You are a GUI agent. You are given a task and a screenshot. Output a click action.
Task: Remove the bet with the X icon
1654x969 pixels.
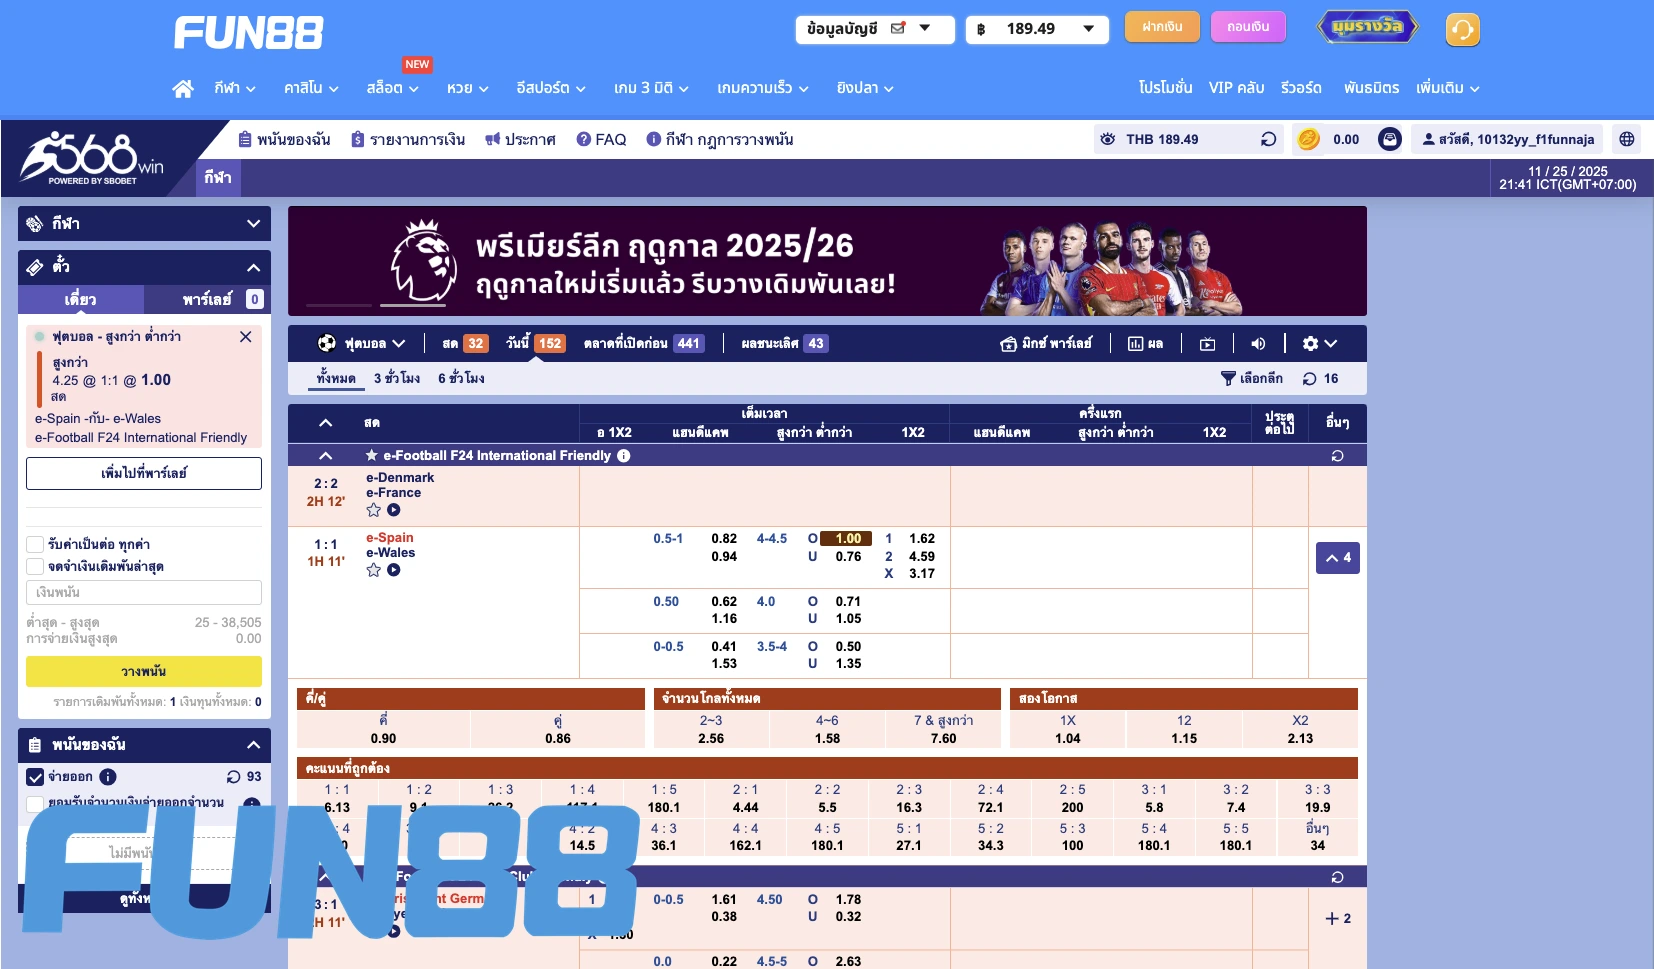click(x=245, y=337)
